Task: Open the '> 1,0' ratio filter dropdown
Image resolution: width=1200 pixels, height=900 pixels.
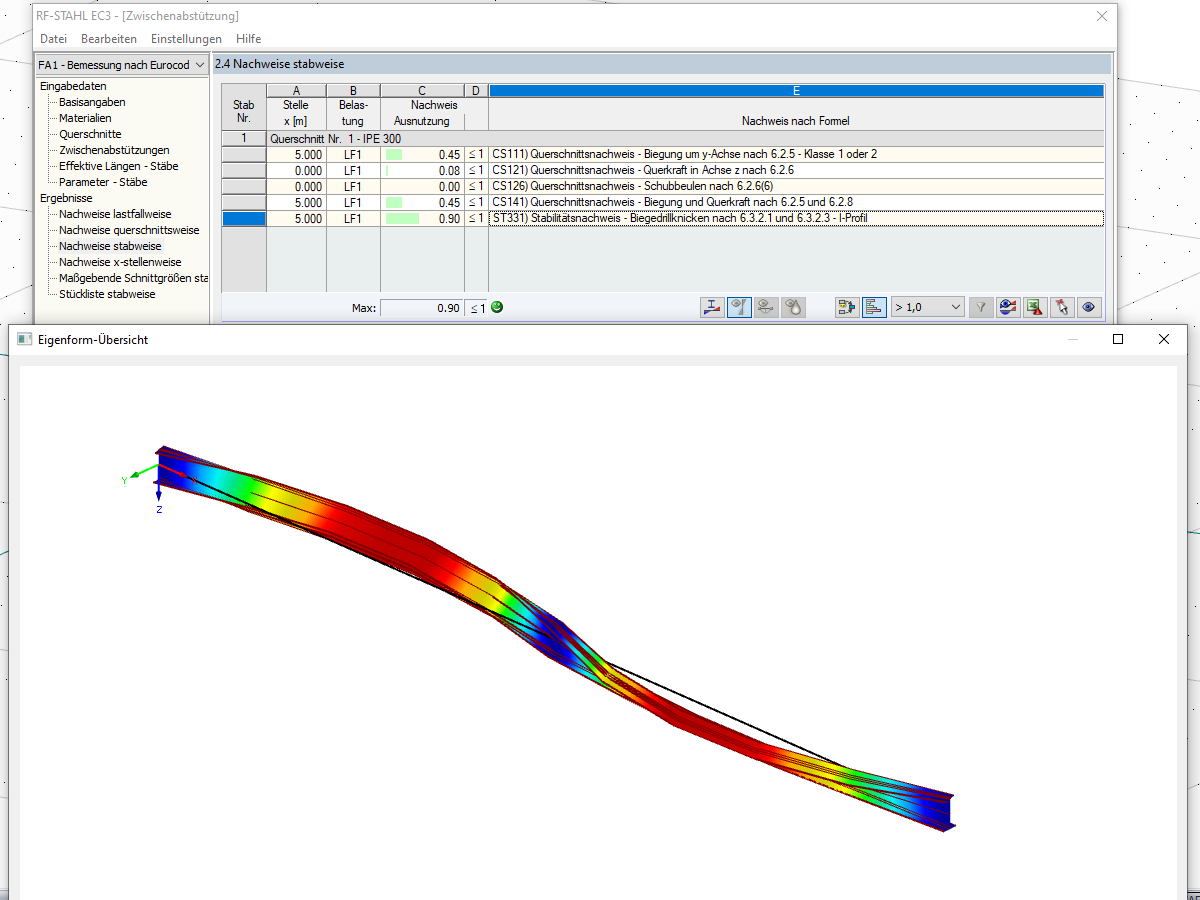Action: tap(928, 308)
